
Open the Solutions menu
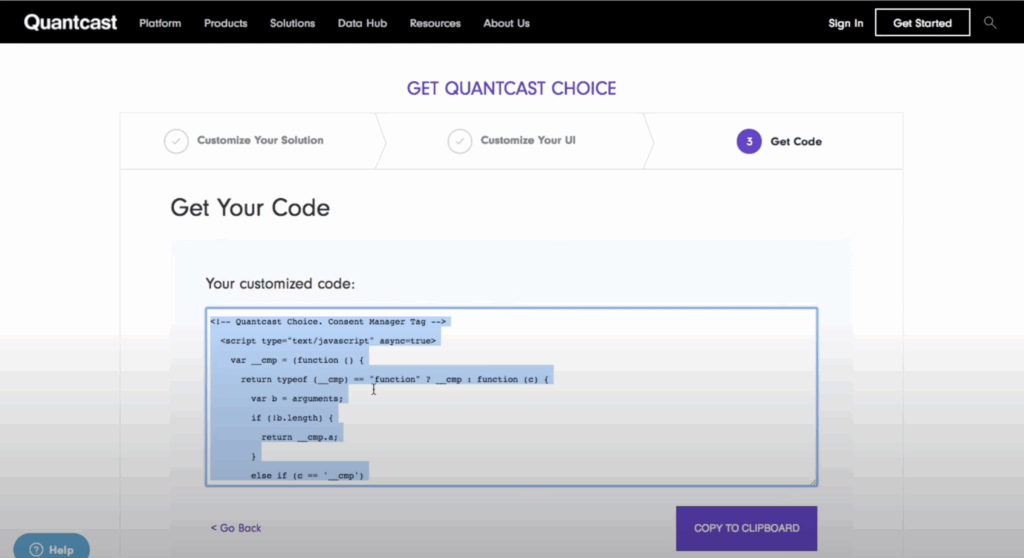(292, 23)
